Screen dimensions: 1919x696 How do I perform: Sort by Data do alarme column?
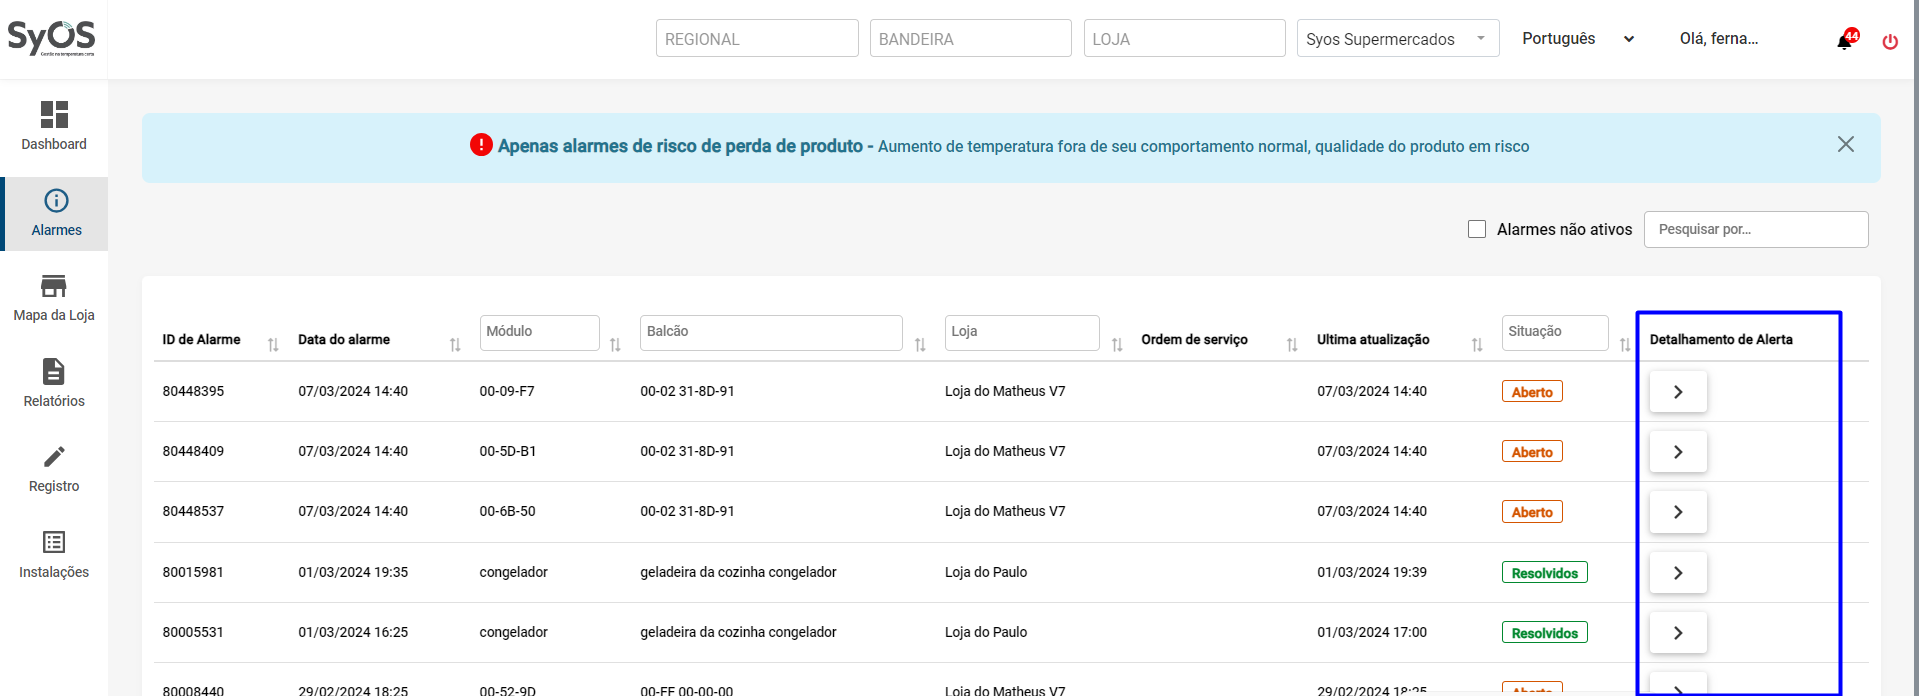click(x=455, y=345)
